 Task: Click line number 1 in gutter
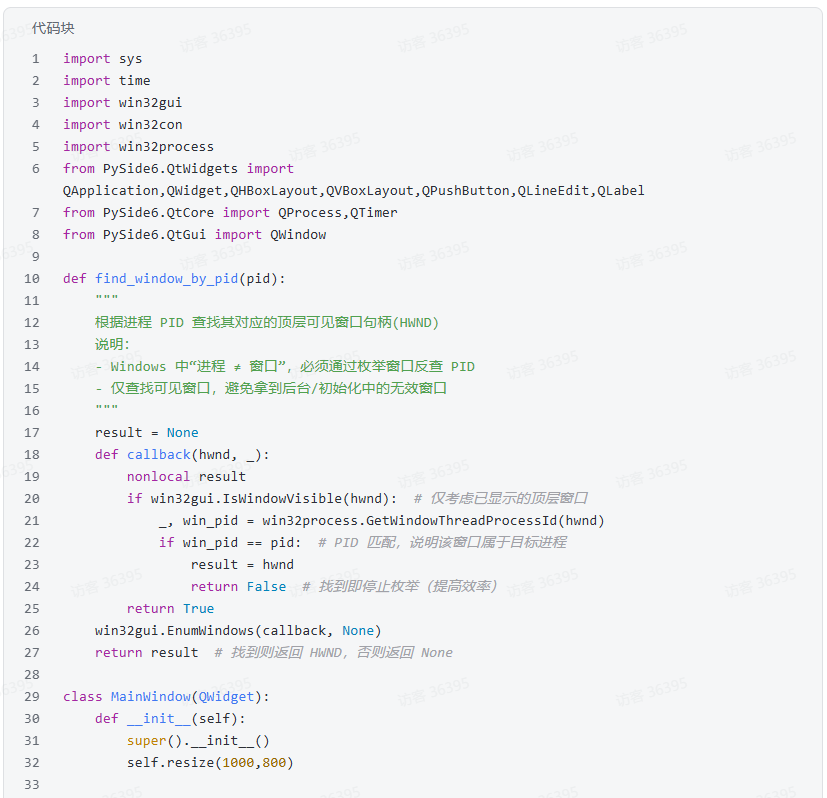pyautogui.click(x=35, y=59)
